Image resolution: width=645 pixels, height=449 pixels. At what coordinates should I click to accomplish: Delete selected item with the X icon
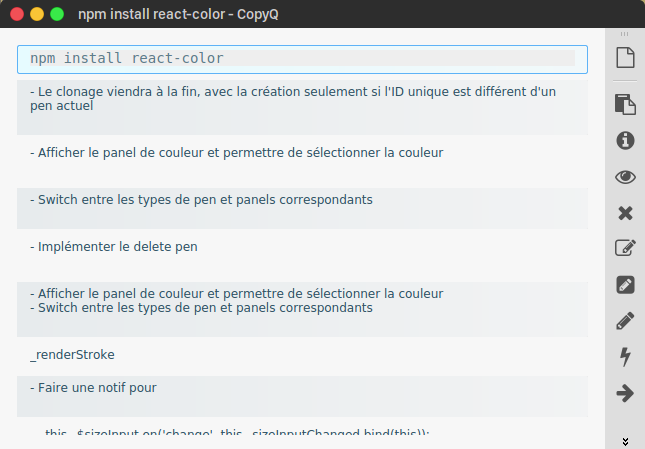tap(626, 213)
